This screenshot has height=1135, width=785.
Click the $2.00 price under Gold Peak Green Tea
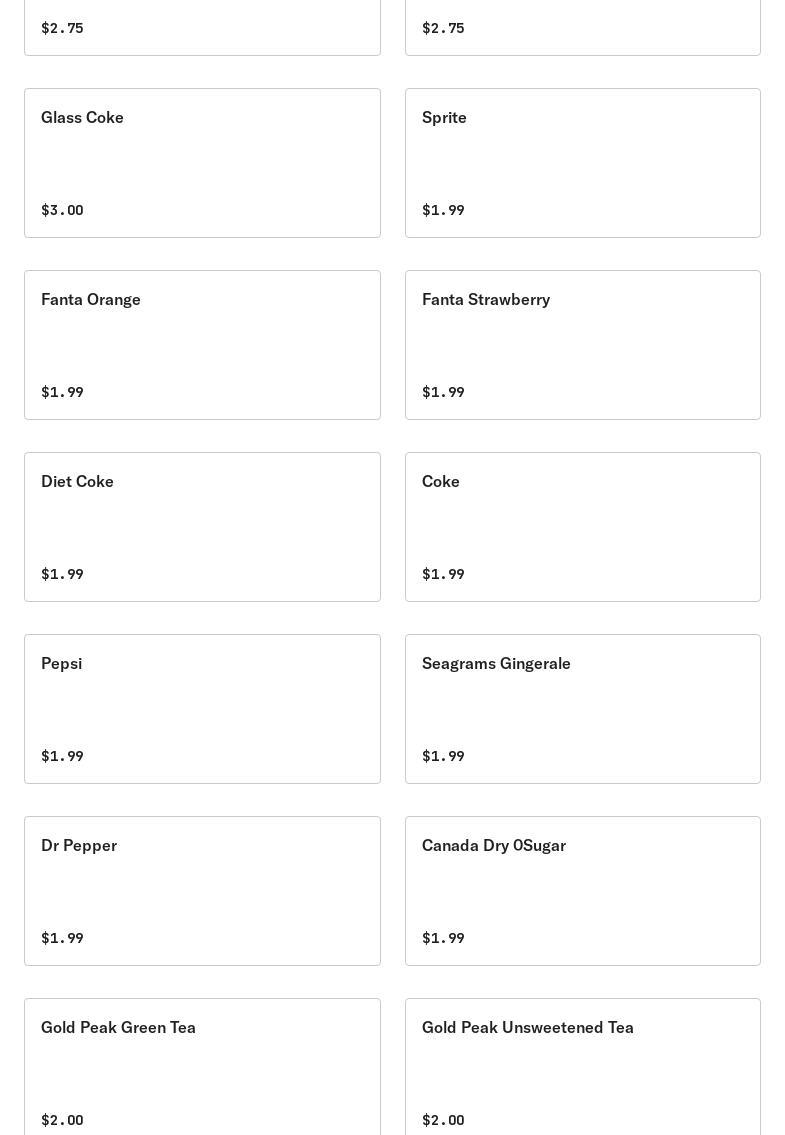(62, 1120)
